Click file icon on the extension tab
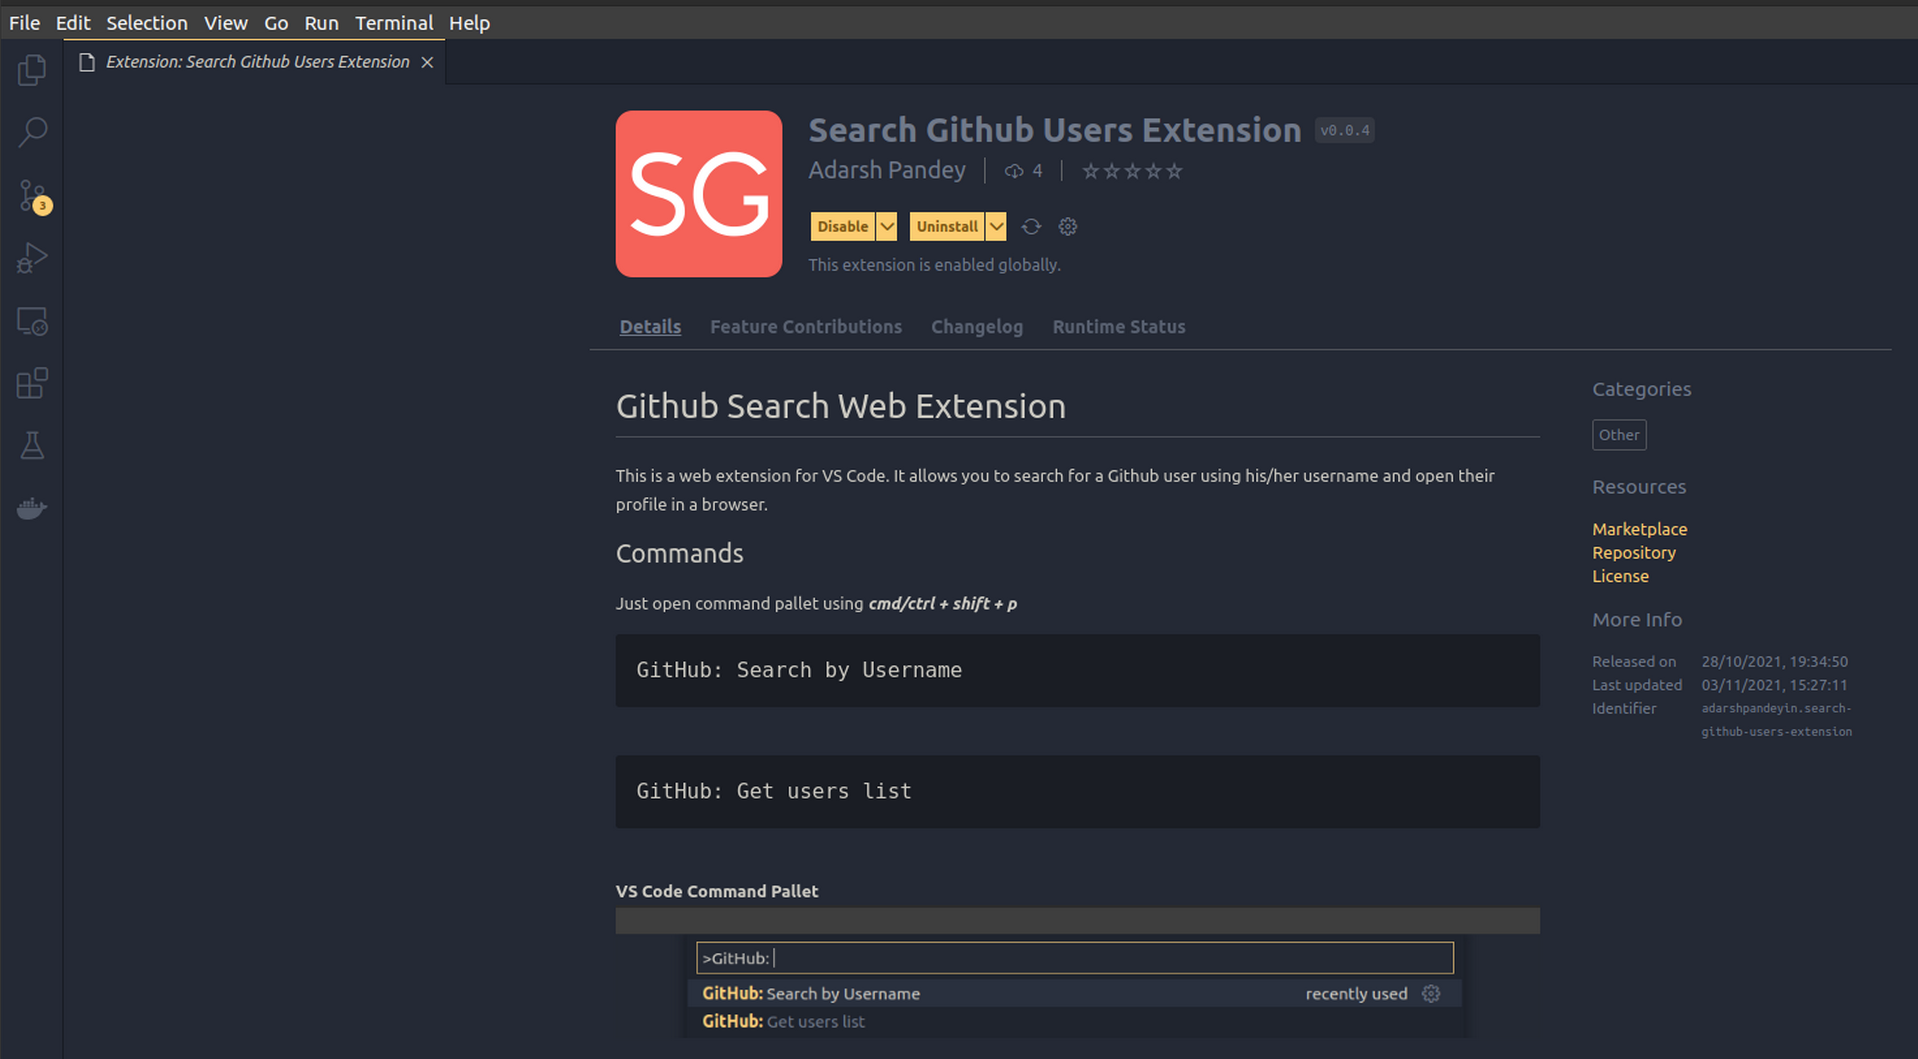This screenshot has height=1059, width=1918. (87, 62)
